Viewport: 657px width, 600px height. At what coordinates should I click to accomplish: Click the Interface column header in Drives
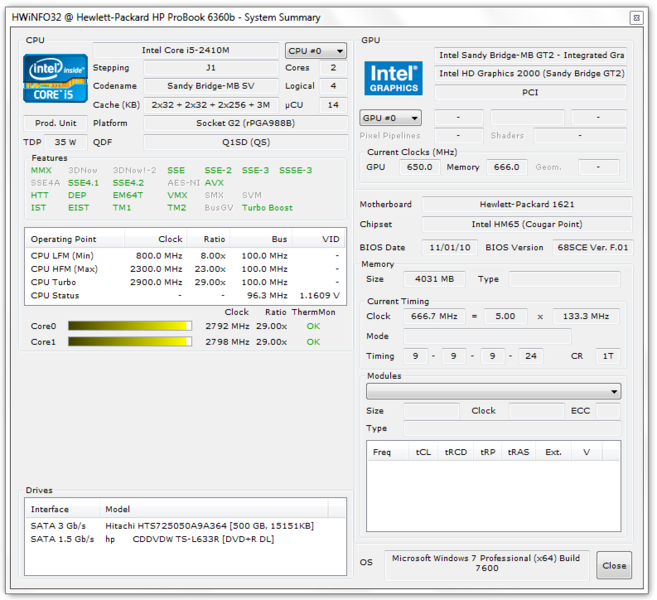coord(62,509)
